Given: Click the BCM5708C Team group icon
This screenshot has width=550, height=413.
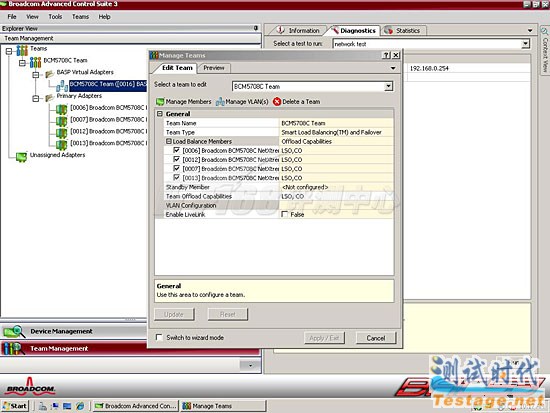Looking at the screenshot, I should 35,62.
